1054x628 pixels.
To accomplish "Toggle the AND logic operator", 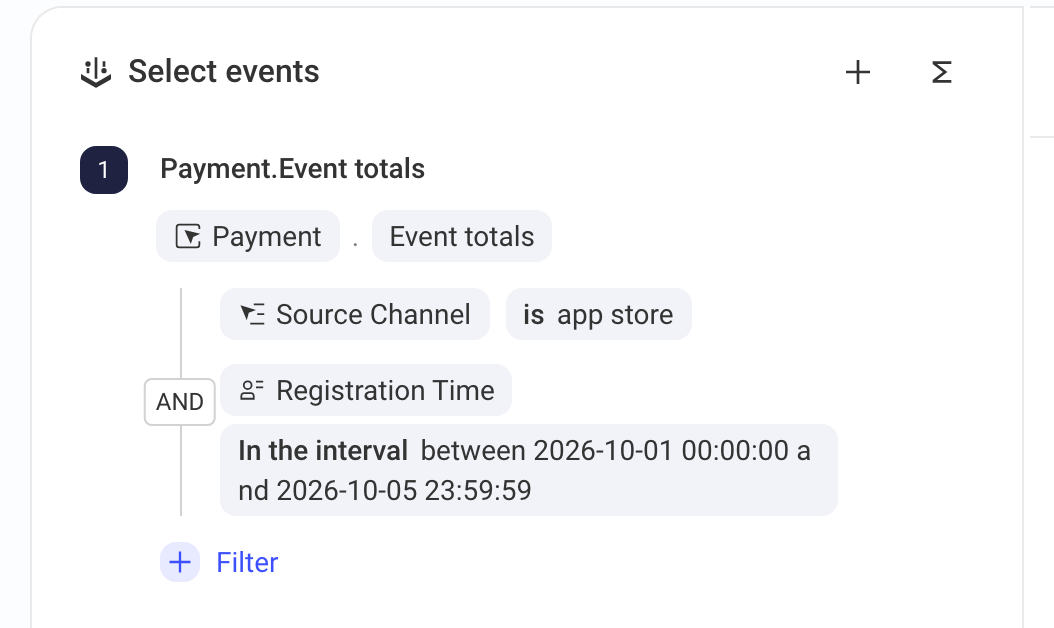I will click(x=179, y=401).
